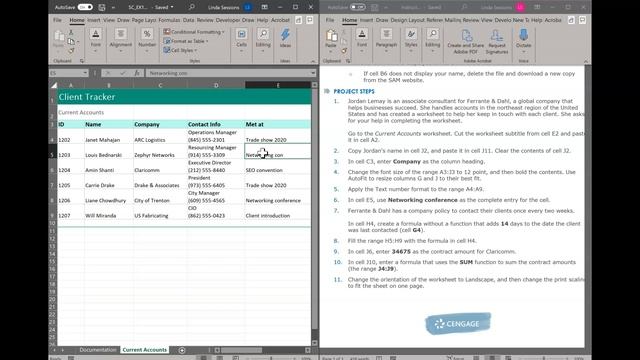Switch to the Documentation sheet tab
Image resolution: width=640 pixels, height=360 pixels.
[x=98, y=350]
